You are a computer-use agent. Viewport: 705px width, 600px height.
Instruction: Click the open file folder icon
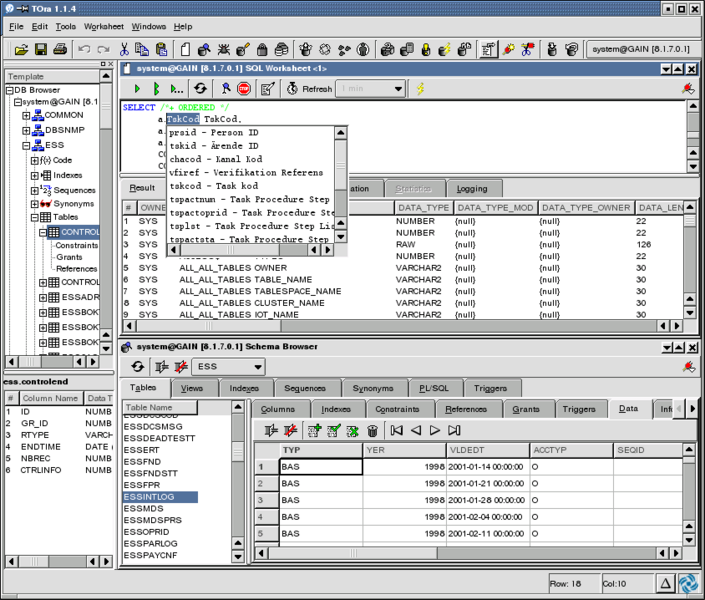point(21,49)
